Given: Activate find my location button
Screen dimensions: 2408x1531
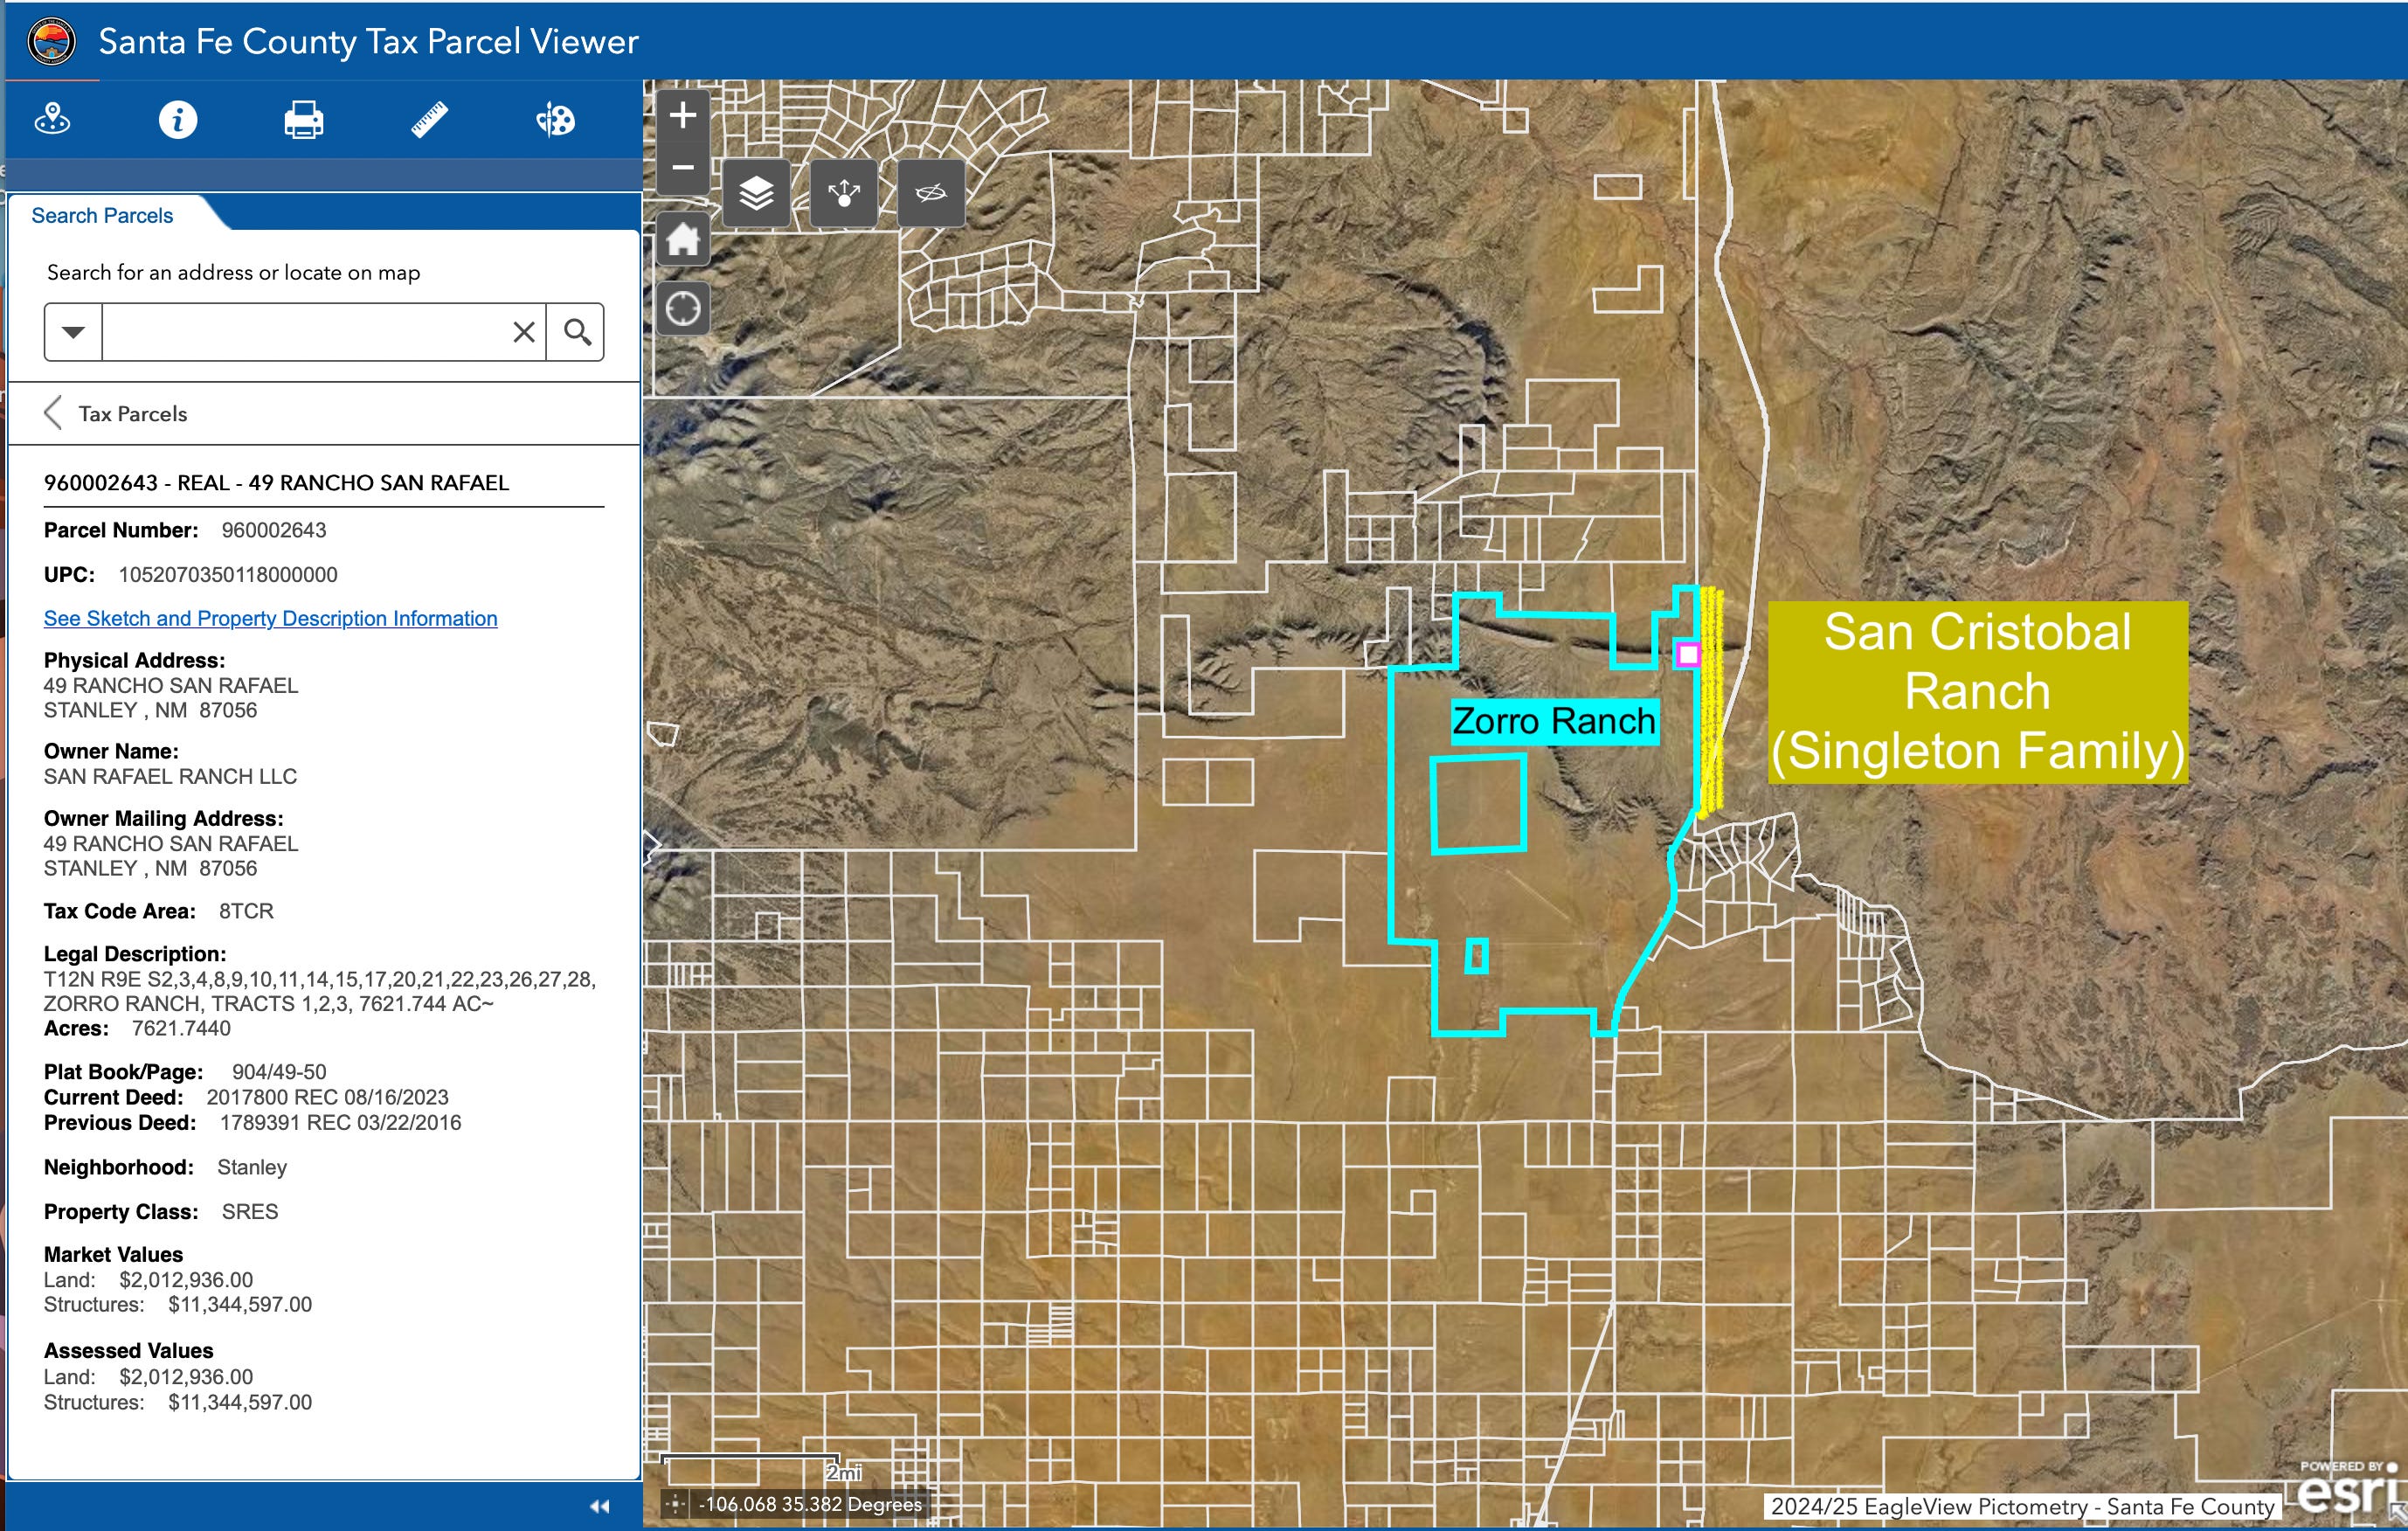Looking at the screenshot, I should pyautogui.click(x=683, y=308).
